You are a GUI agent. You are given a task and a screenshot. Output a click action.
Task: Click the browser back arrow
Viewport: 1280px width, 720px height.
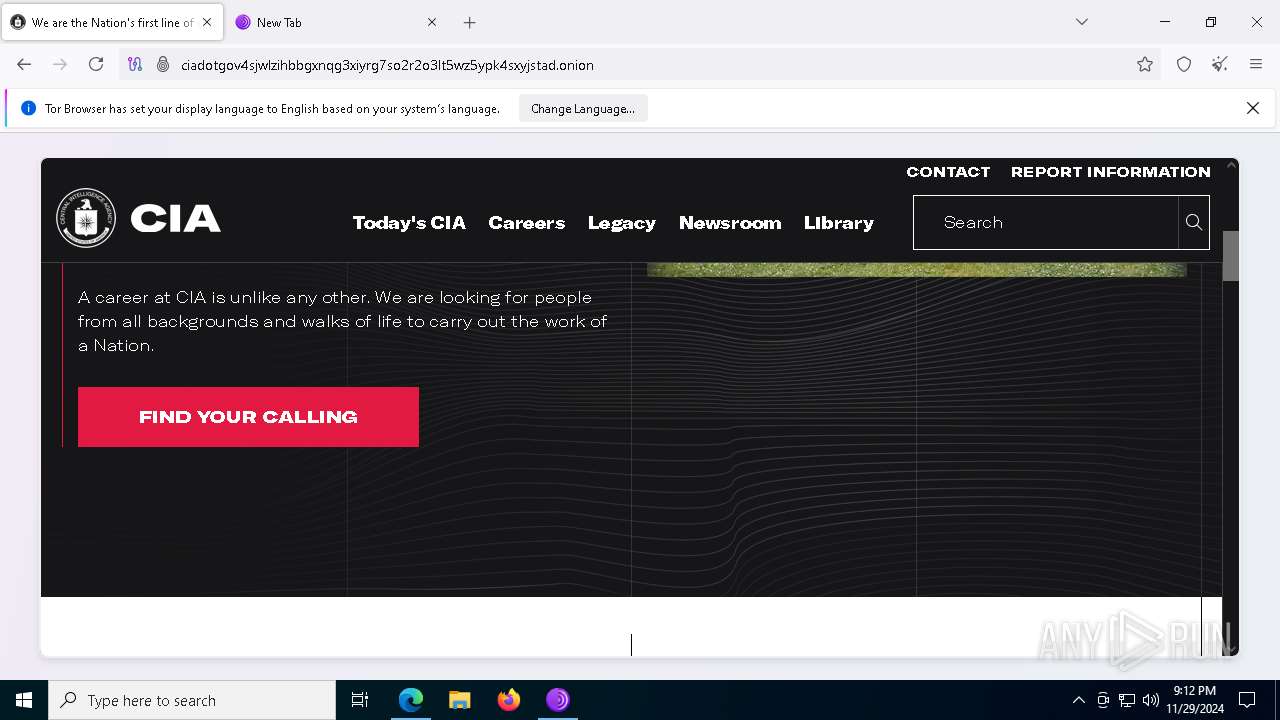(24, 65)
